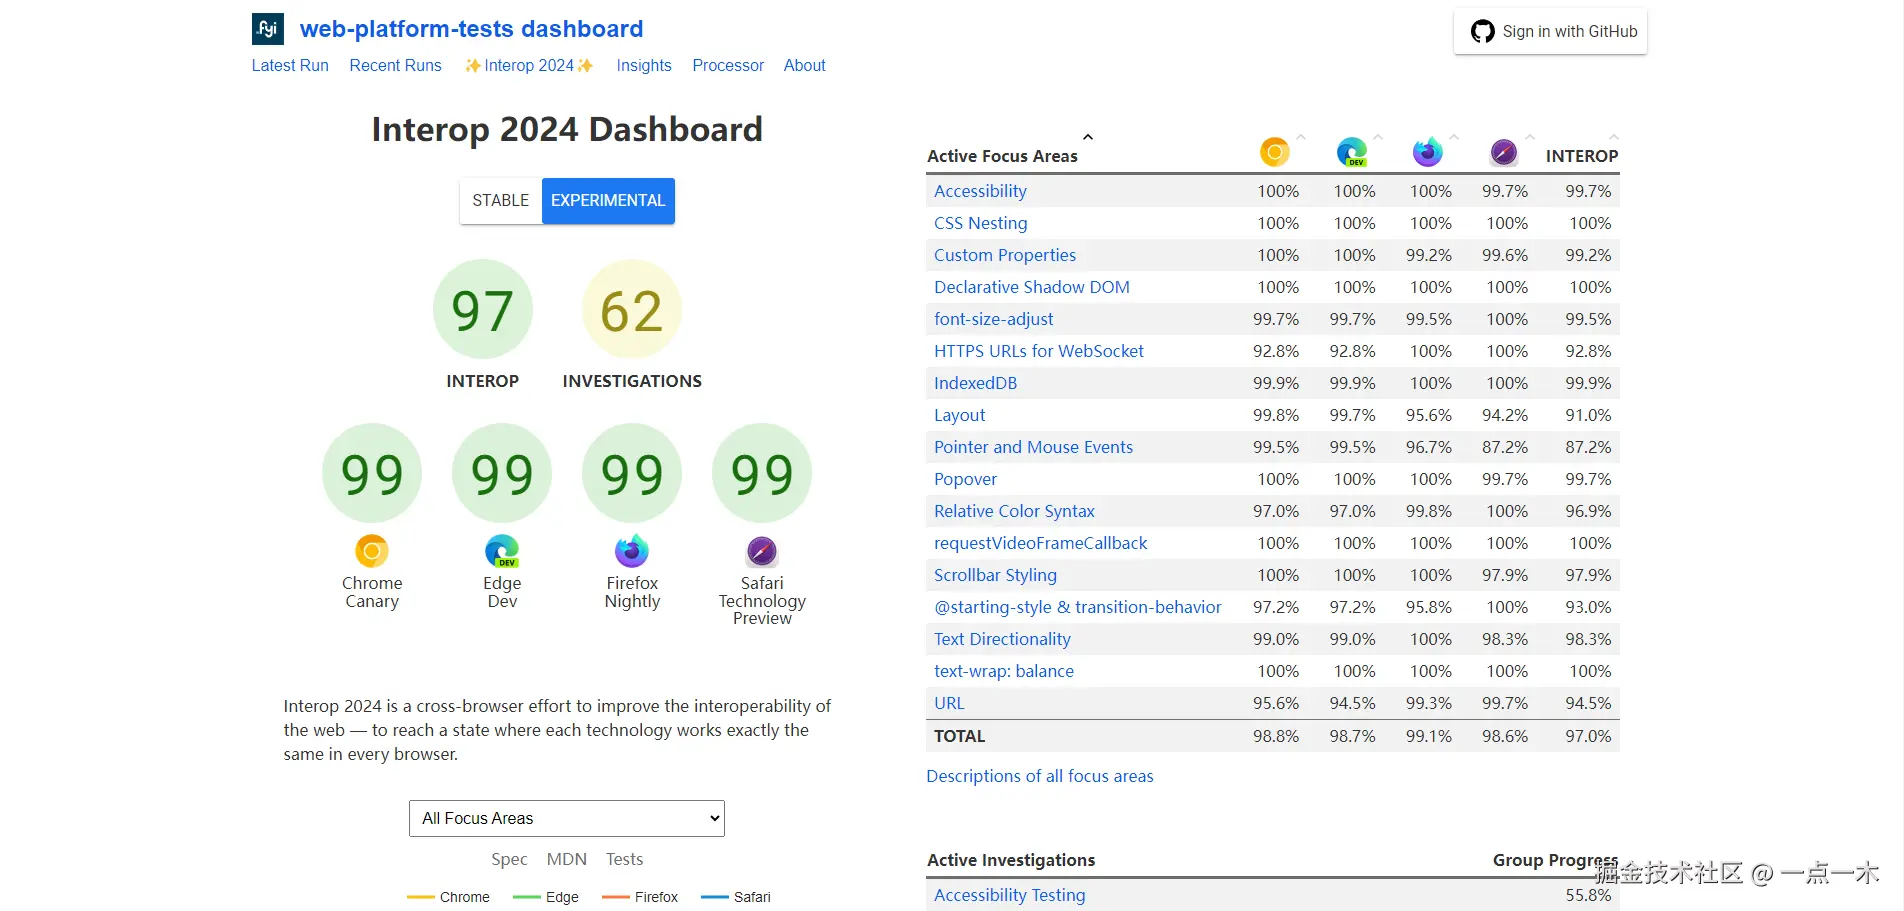
Task: Click the 99 score above Chrome Canary
Action: tap(372, 473)
